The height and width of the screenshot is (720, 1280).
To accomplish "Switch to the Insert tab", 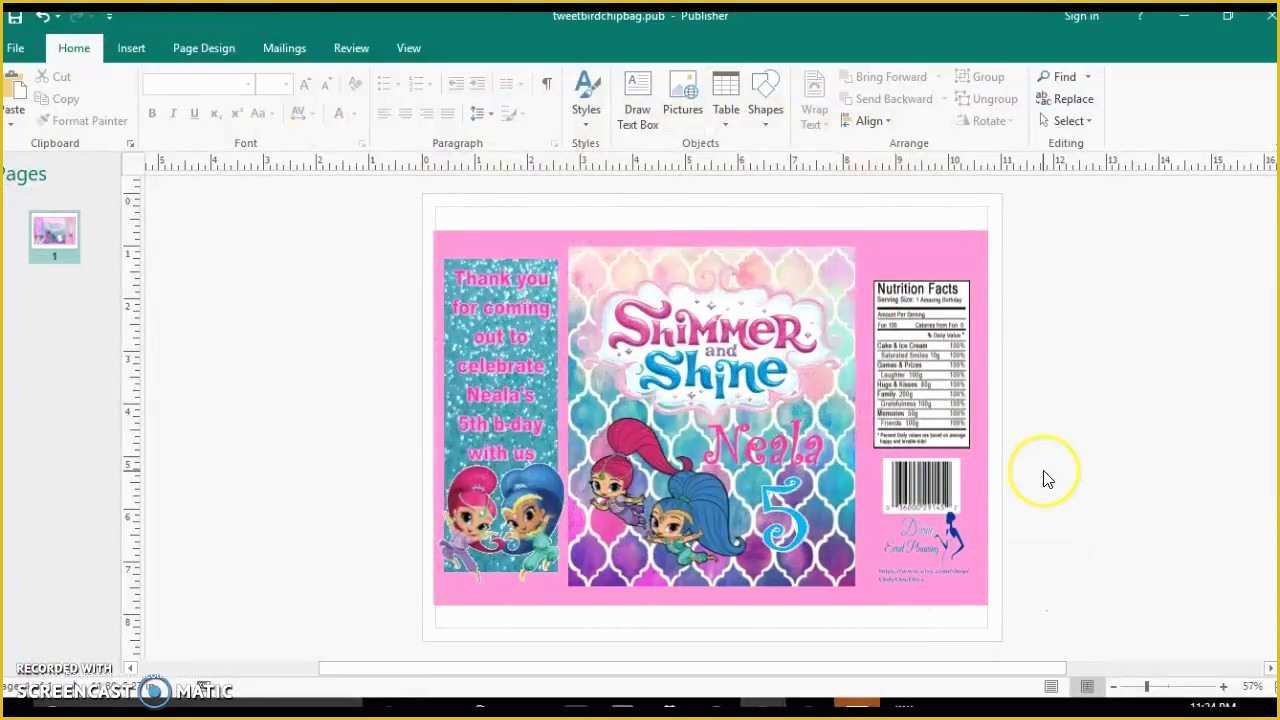I will [x=131, y=48].
